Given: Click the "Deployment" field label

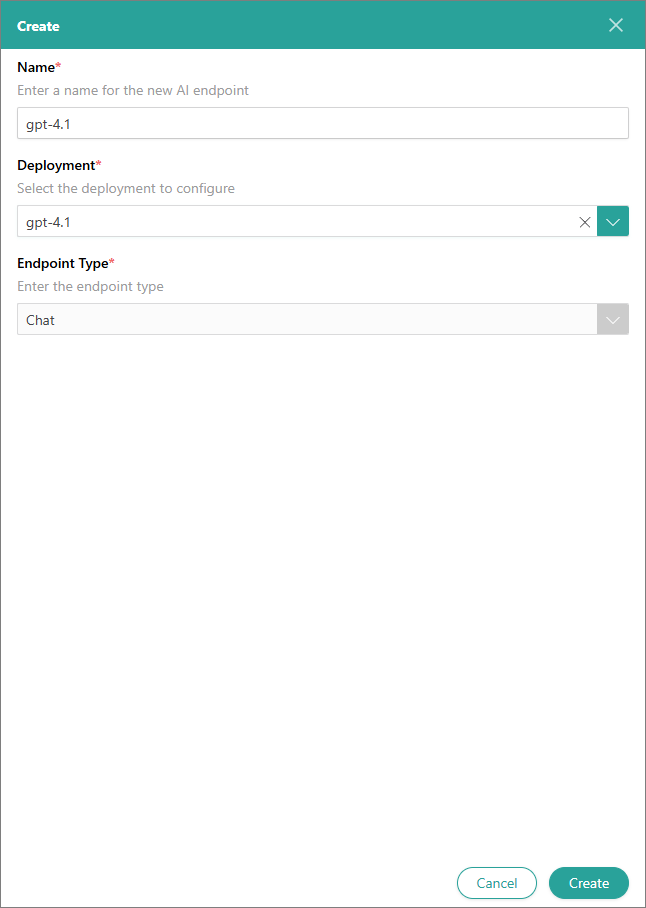Looking at the screenshot, I should pyautogui.click(x=55, y=165).
